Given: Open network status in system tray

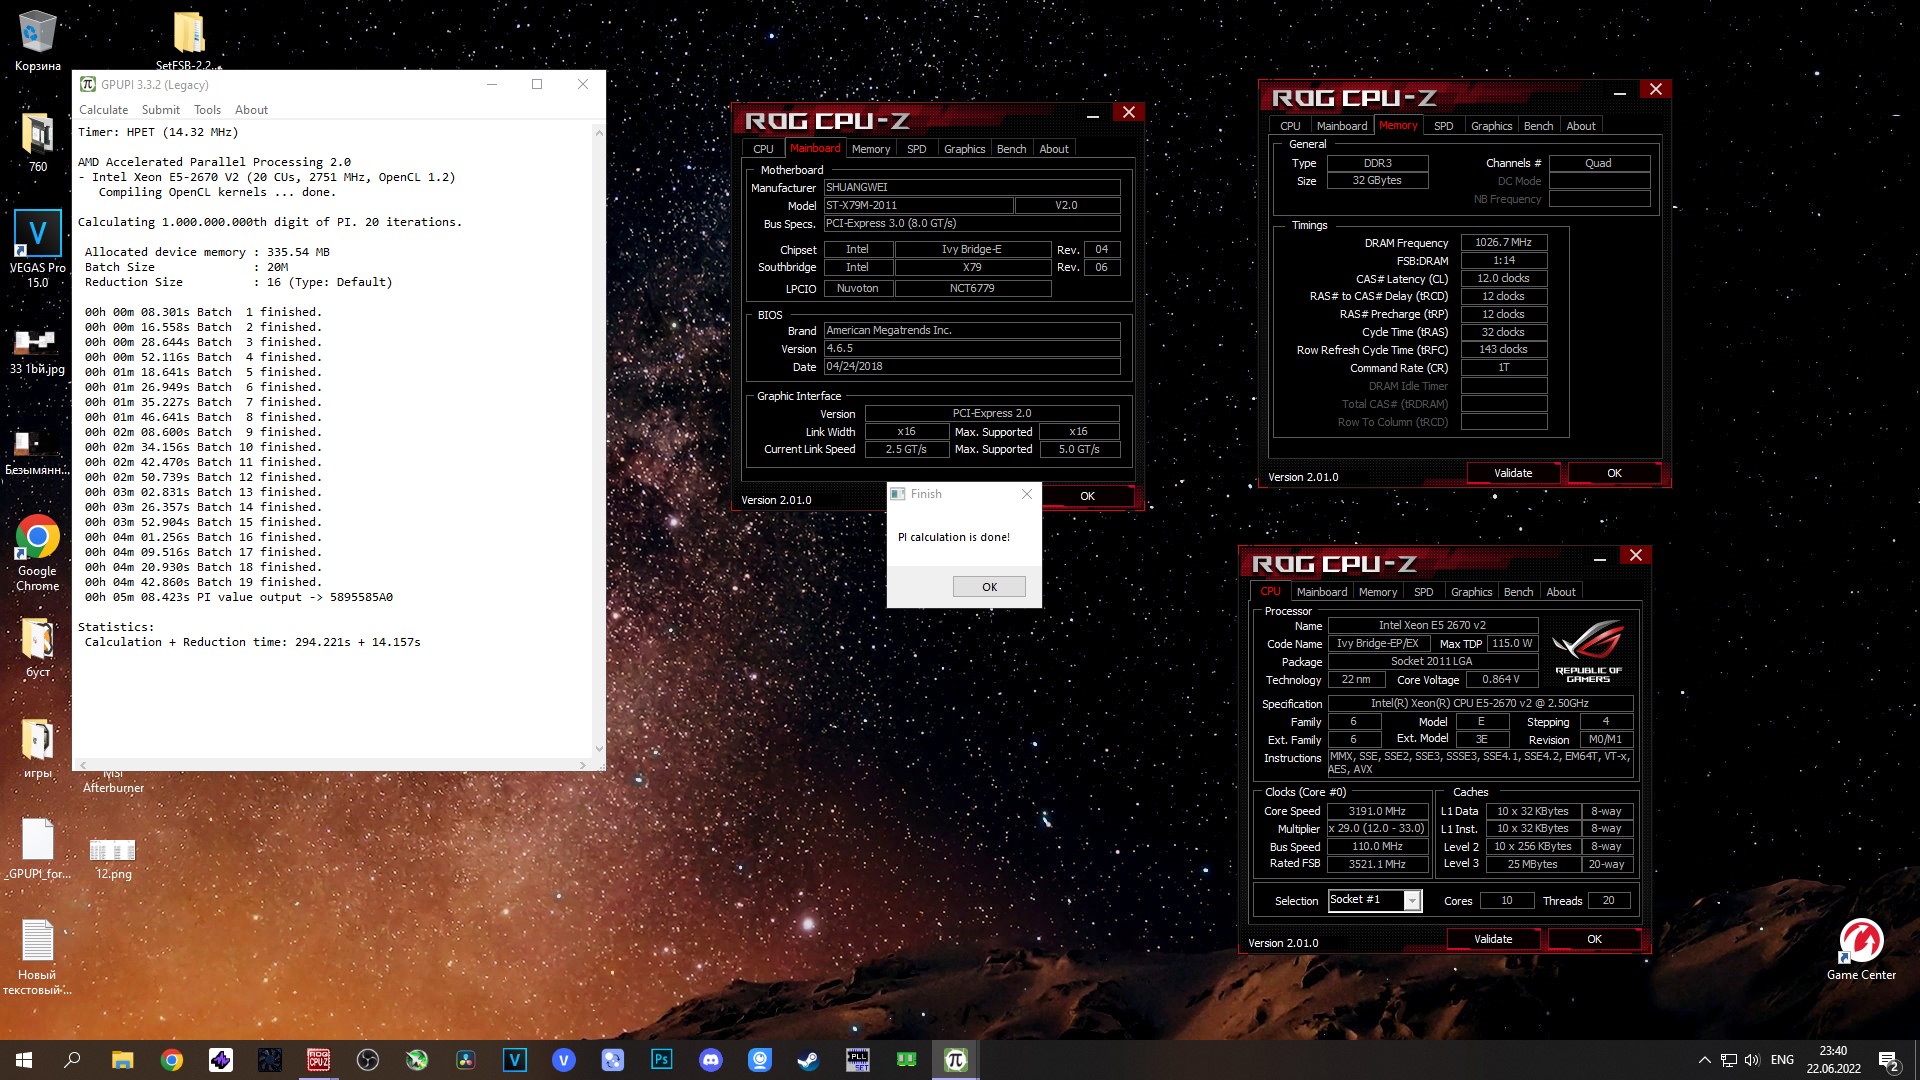Looking at the screenshot, I should click(1728, 1060).
